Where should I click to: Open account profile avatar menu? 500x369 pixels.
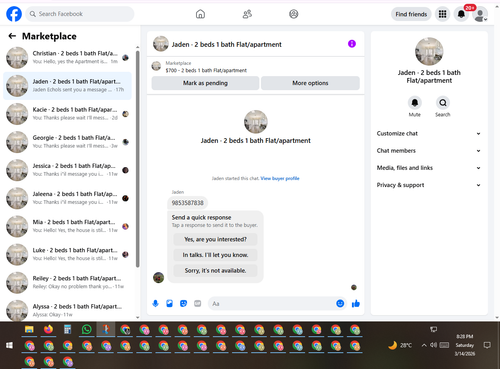tap(480, 15)
